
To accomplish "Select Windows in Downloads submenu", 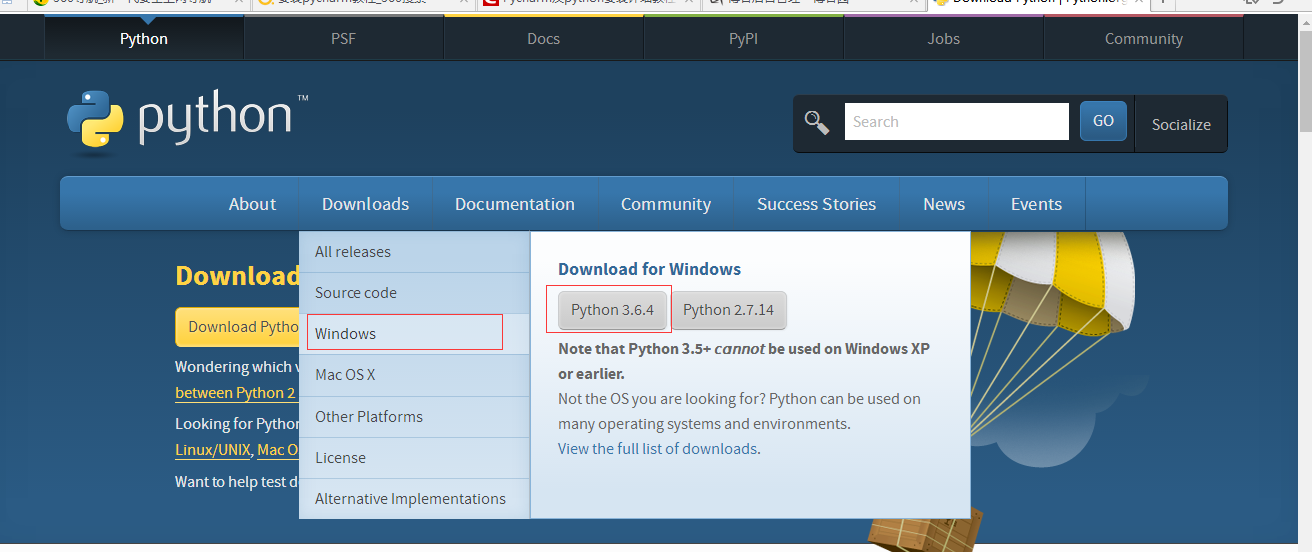I will (x=414, y=334).
